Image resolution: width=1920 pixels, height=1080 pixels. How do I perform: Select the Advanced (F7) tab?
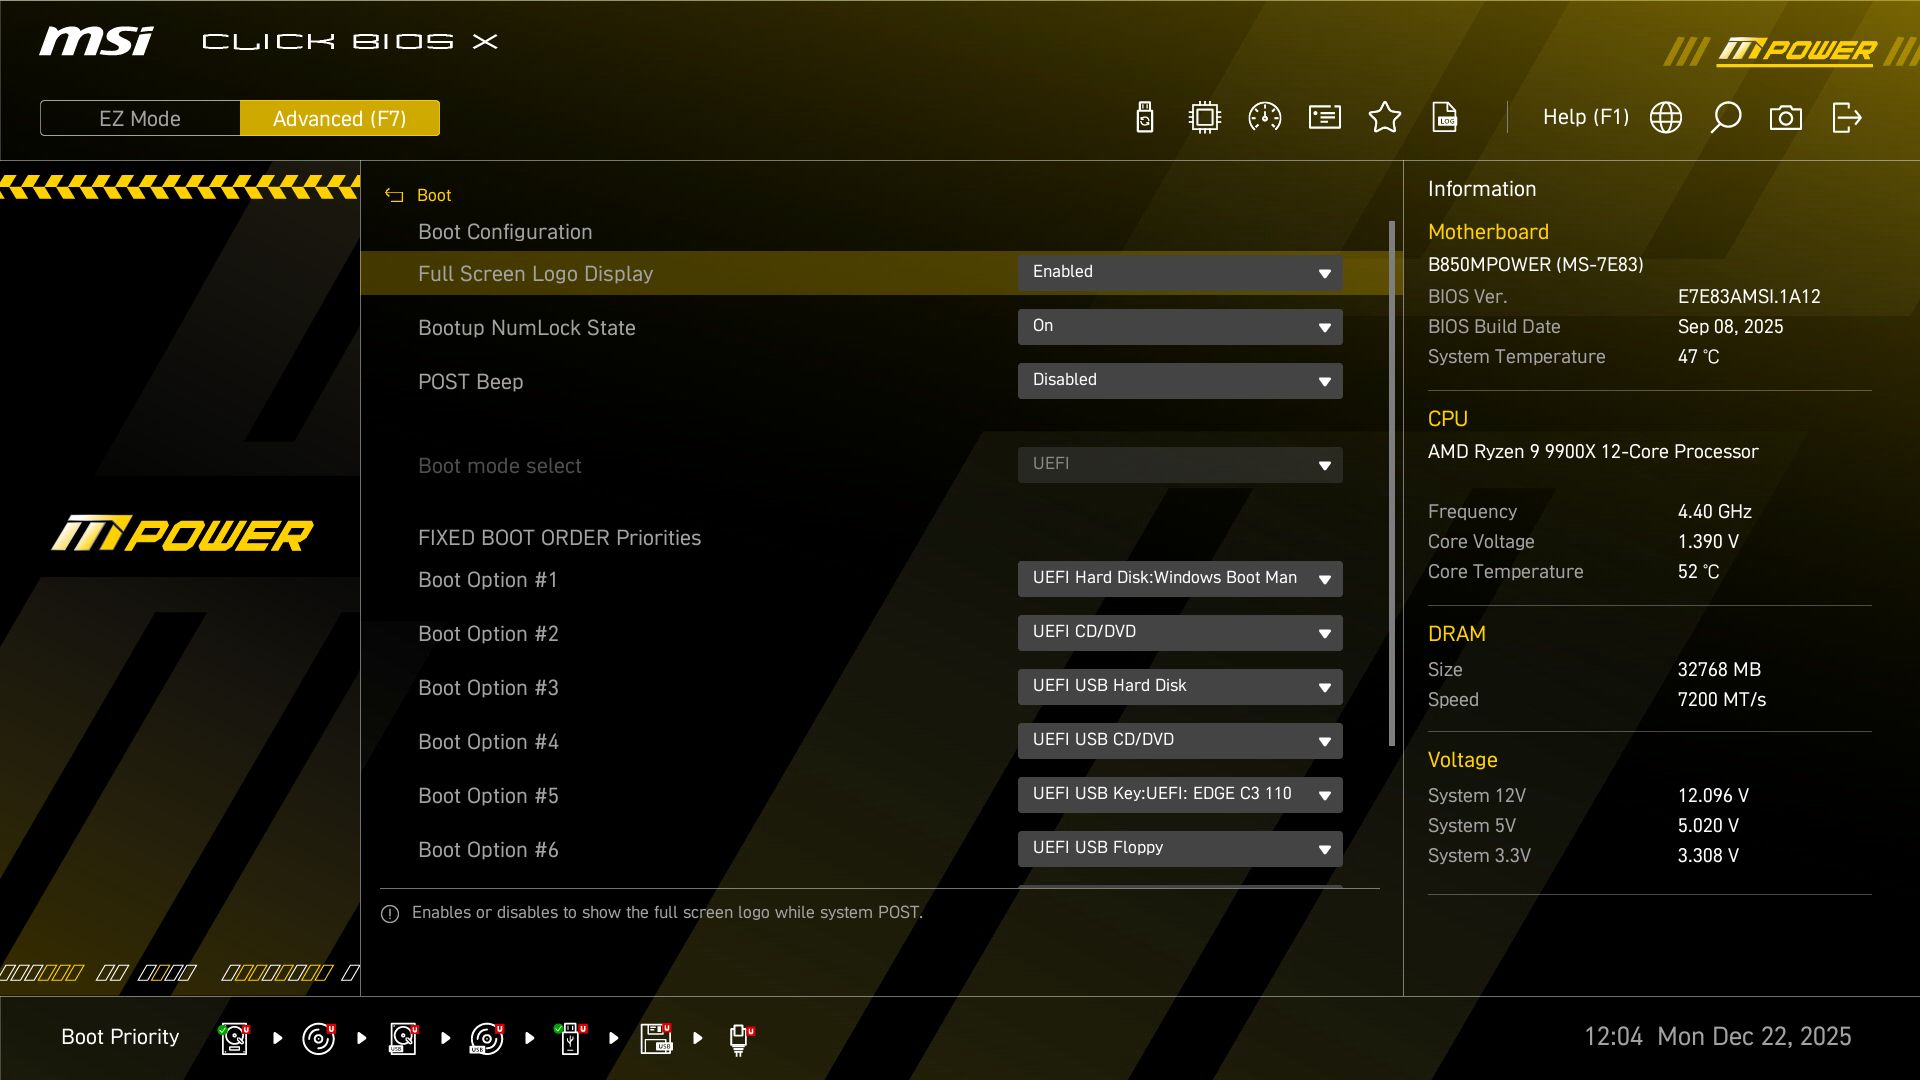click(x=340, y=117)
